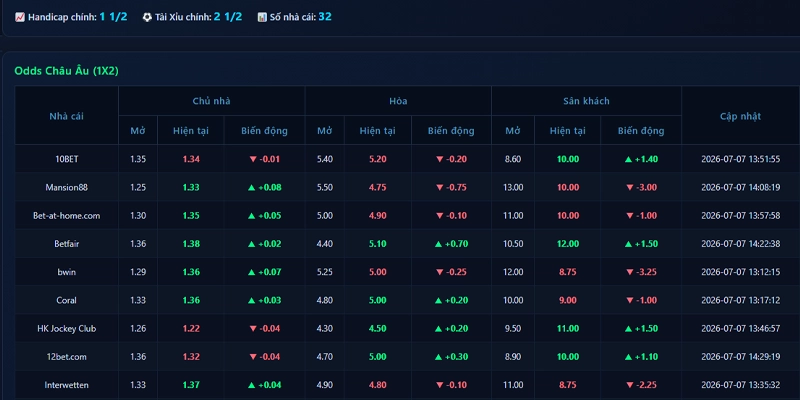
Task: Click the Sân khách column group header
Action: [x=586, y=101]
